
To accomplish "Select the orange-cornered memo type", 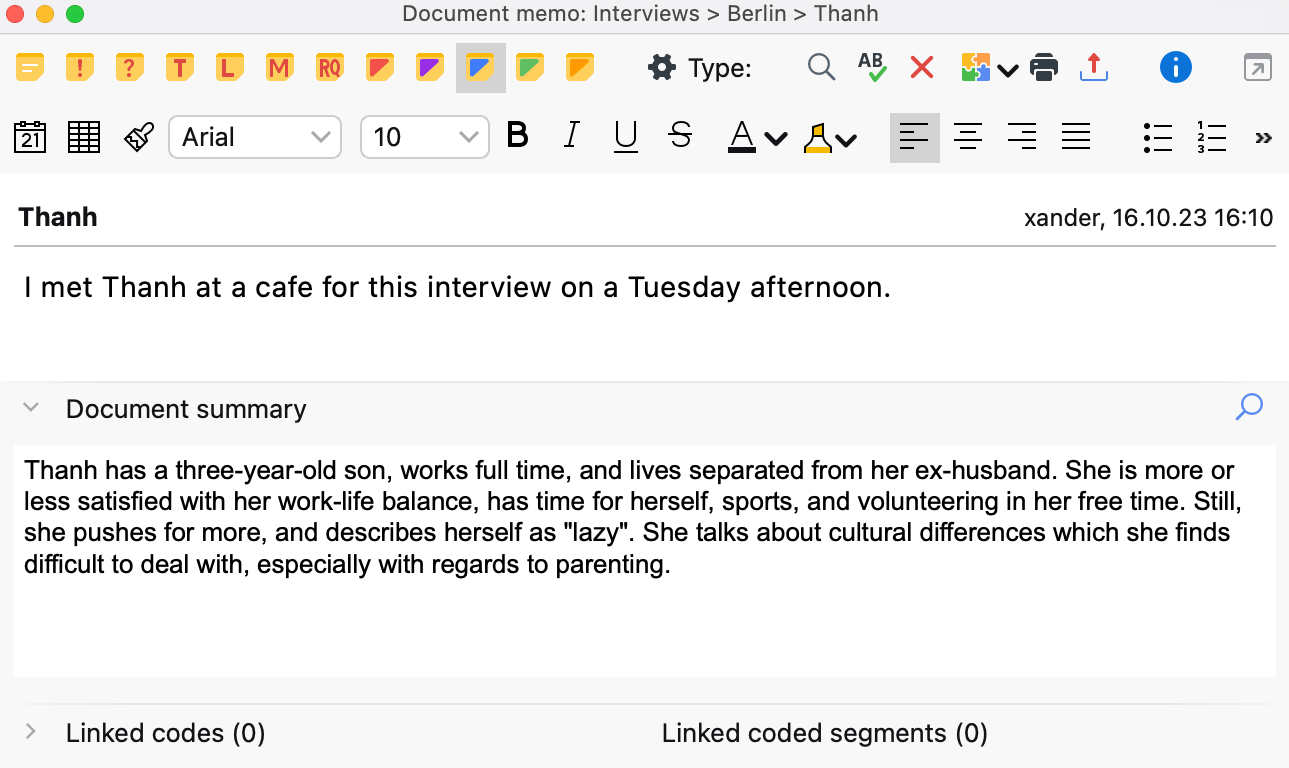I will pyautogui.click(x=580, y=68).
